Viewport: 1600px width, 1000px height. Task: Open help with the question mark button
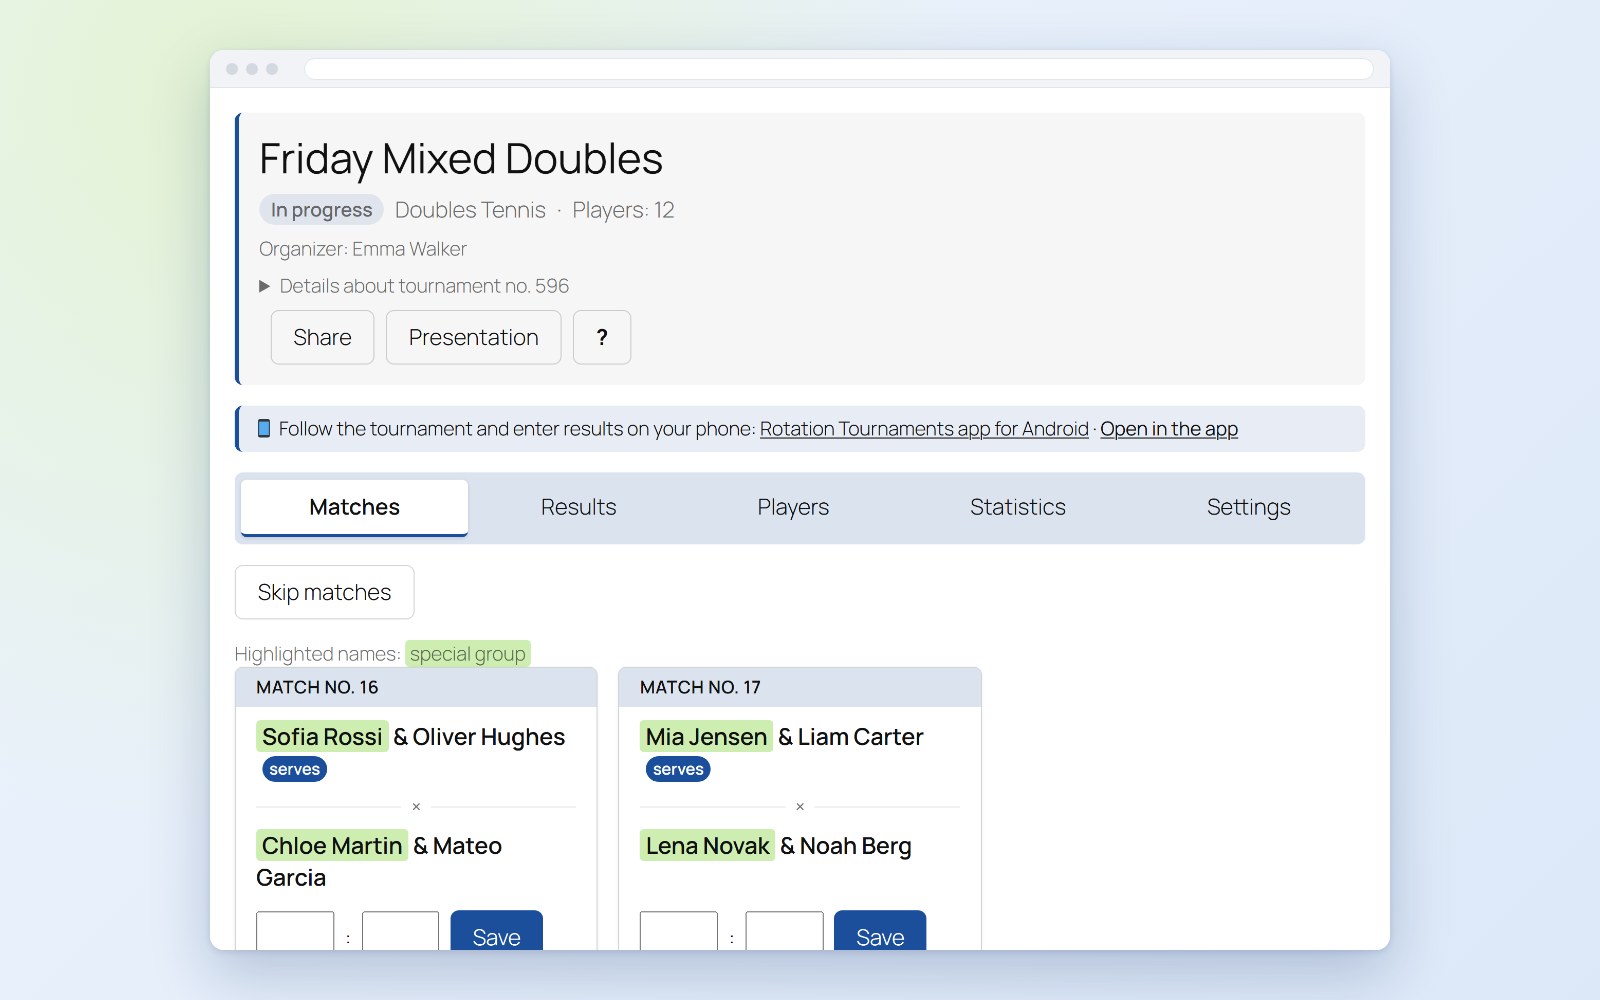[602, 337]
